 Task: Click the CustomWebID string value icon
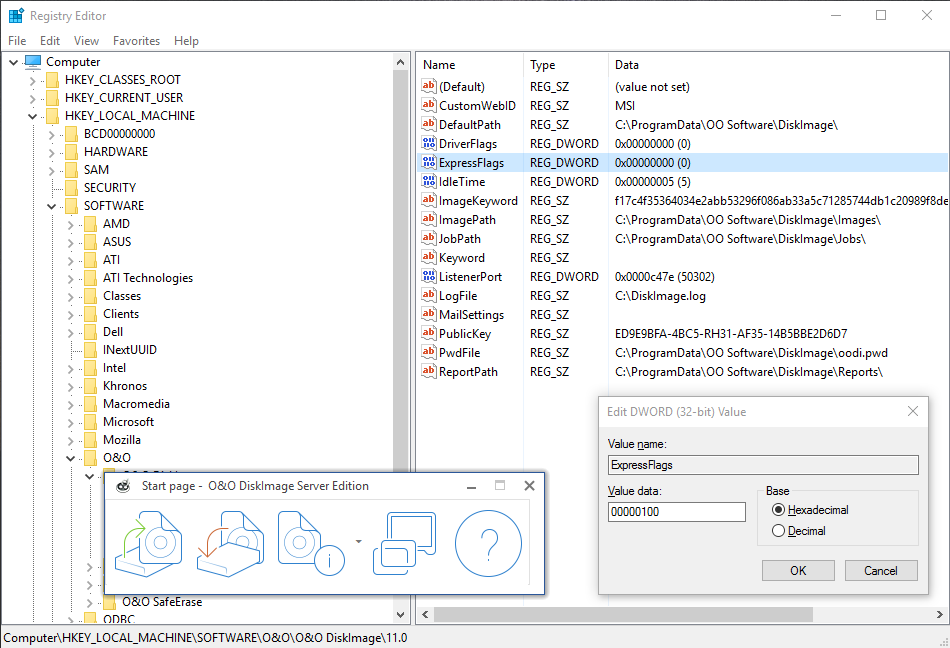pyautogui.click(x=429, y=105)
